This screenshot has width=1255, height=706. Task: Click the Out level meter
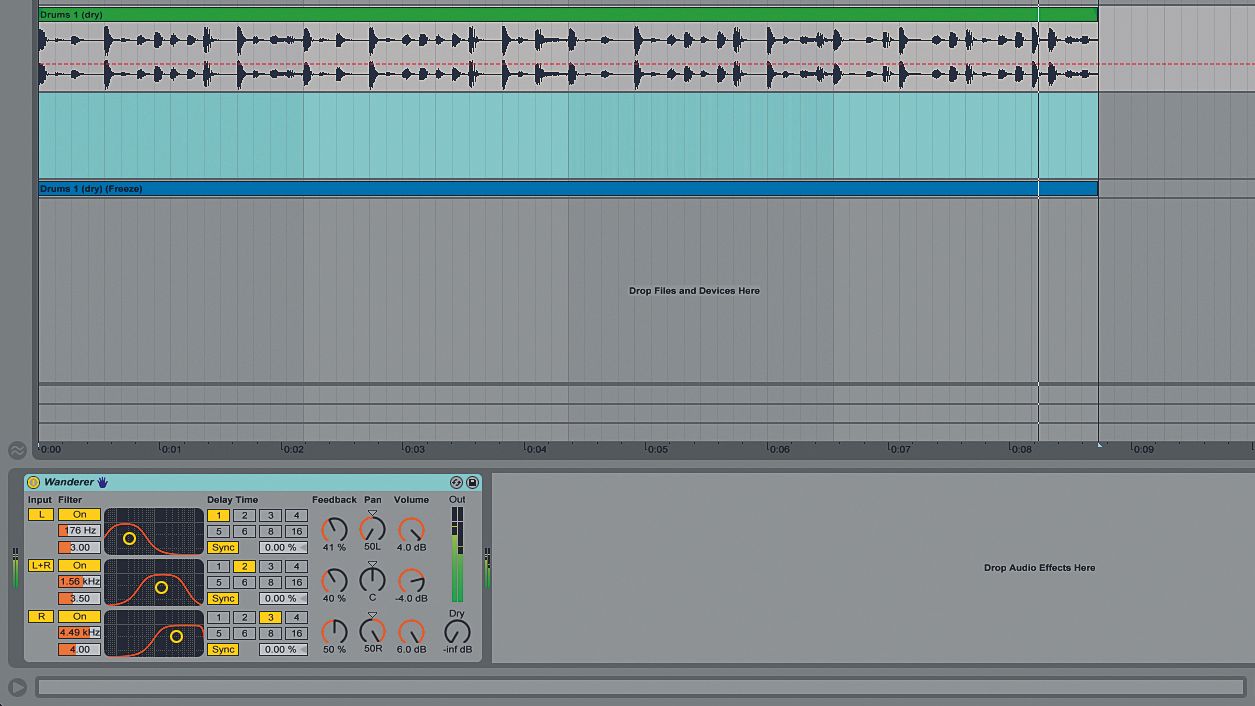point(457,554)
